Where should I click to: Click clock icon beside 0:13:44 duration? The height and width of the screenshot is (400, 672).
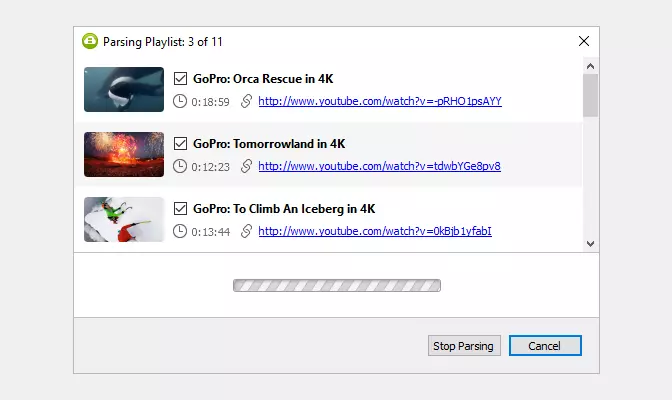click(x=180, y=231)
